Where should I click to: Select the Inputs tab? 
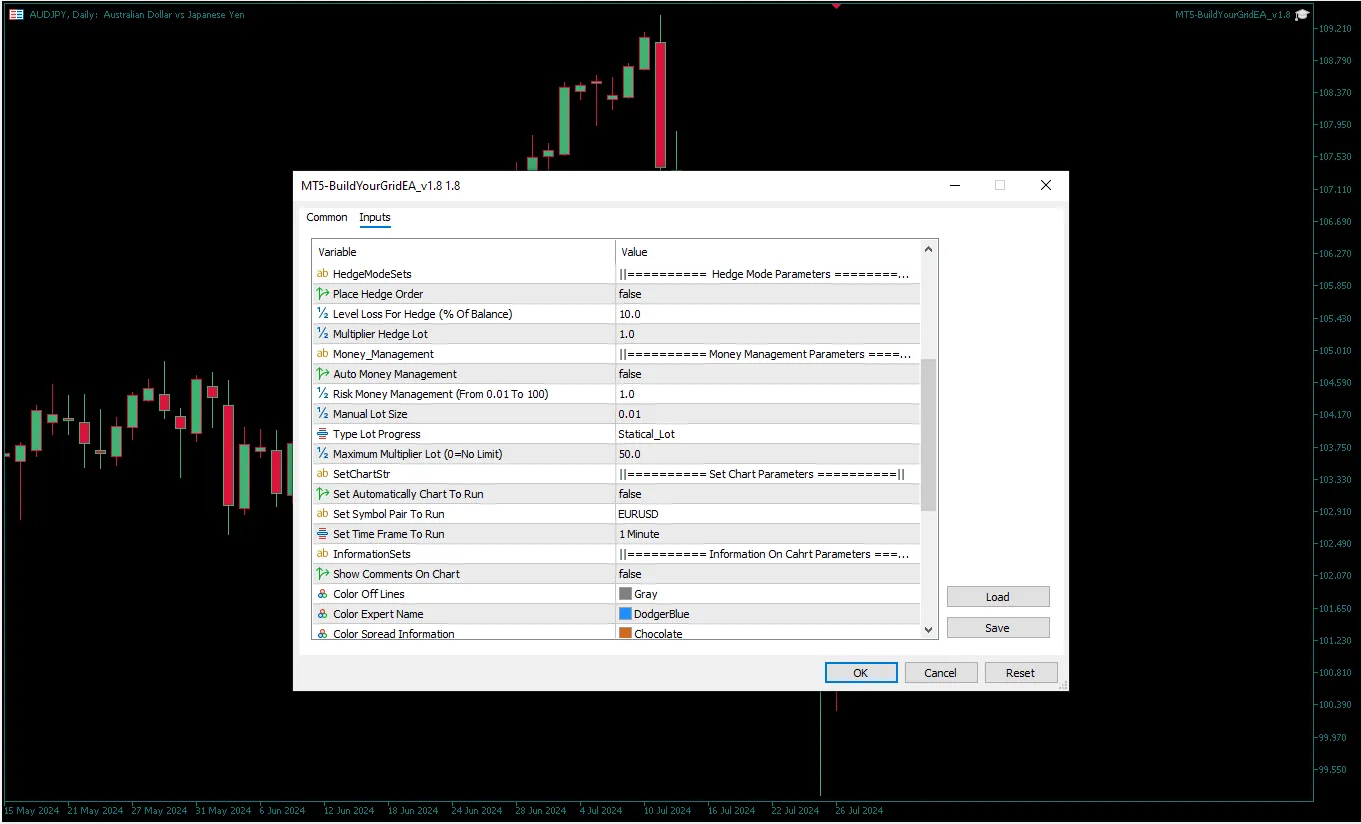(x=375, y=217)
